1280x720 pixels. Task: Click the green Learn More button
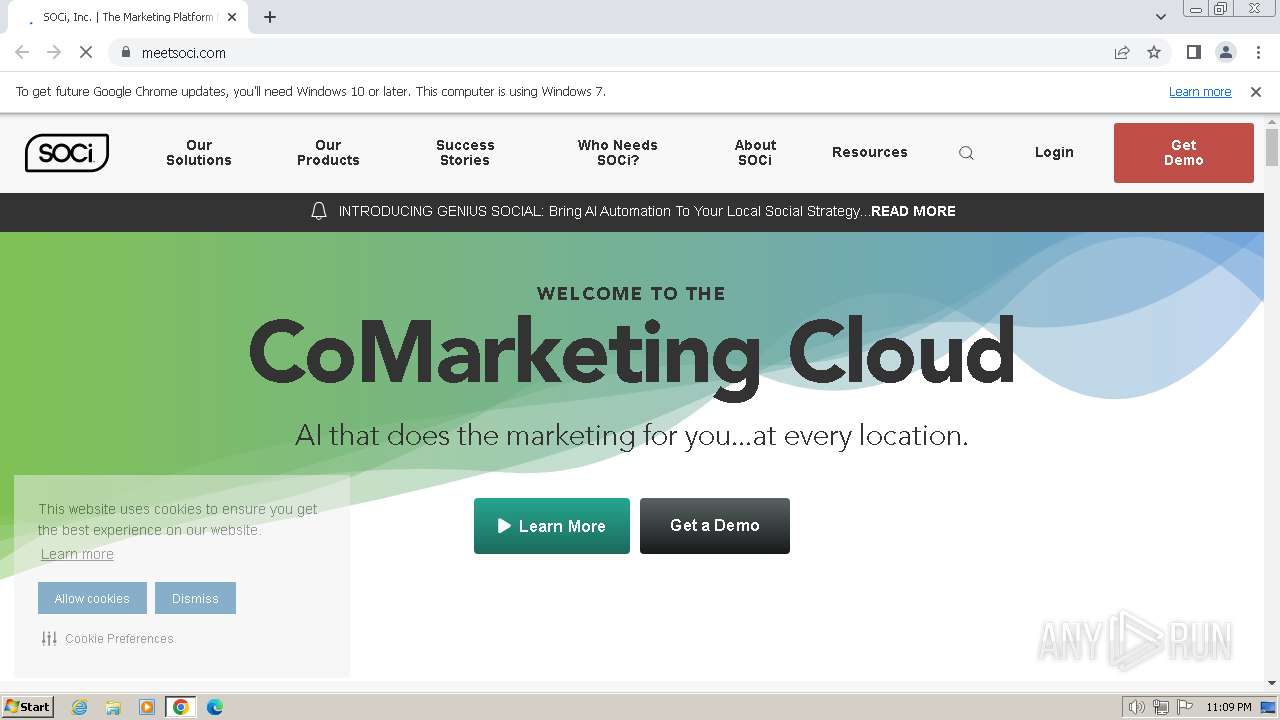pos(552,526)
